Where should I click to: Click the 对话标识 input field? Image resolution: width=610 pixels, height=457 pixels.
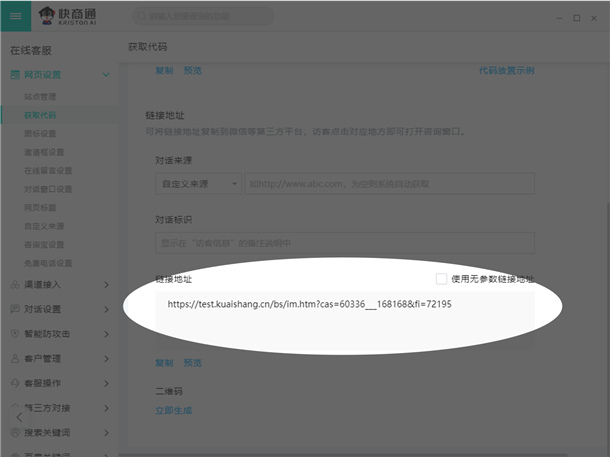click(345, 243)
